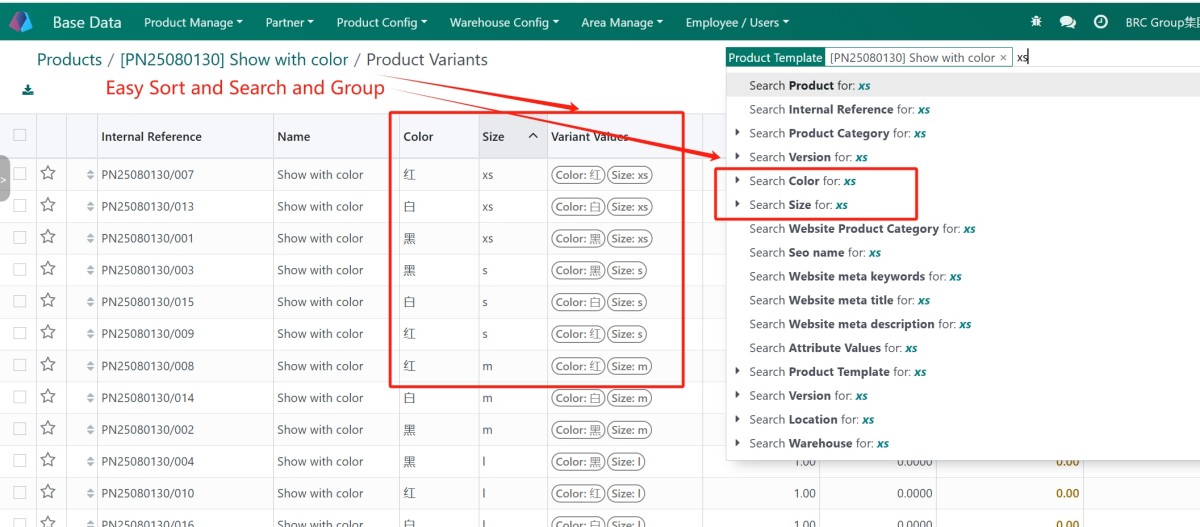The width and height of the screenshot is (1200, 527).
Task: Go to Products breadcrumb link
Action: point(69,60)
